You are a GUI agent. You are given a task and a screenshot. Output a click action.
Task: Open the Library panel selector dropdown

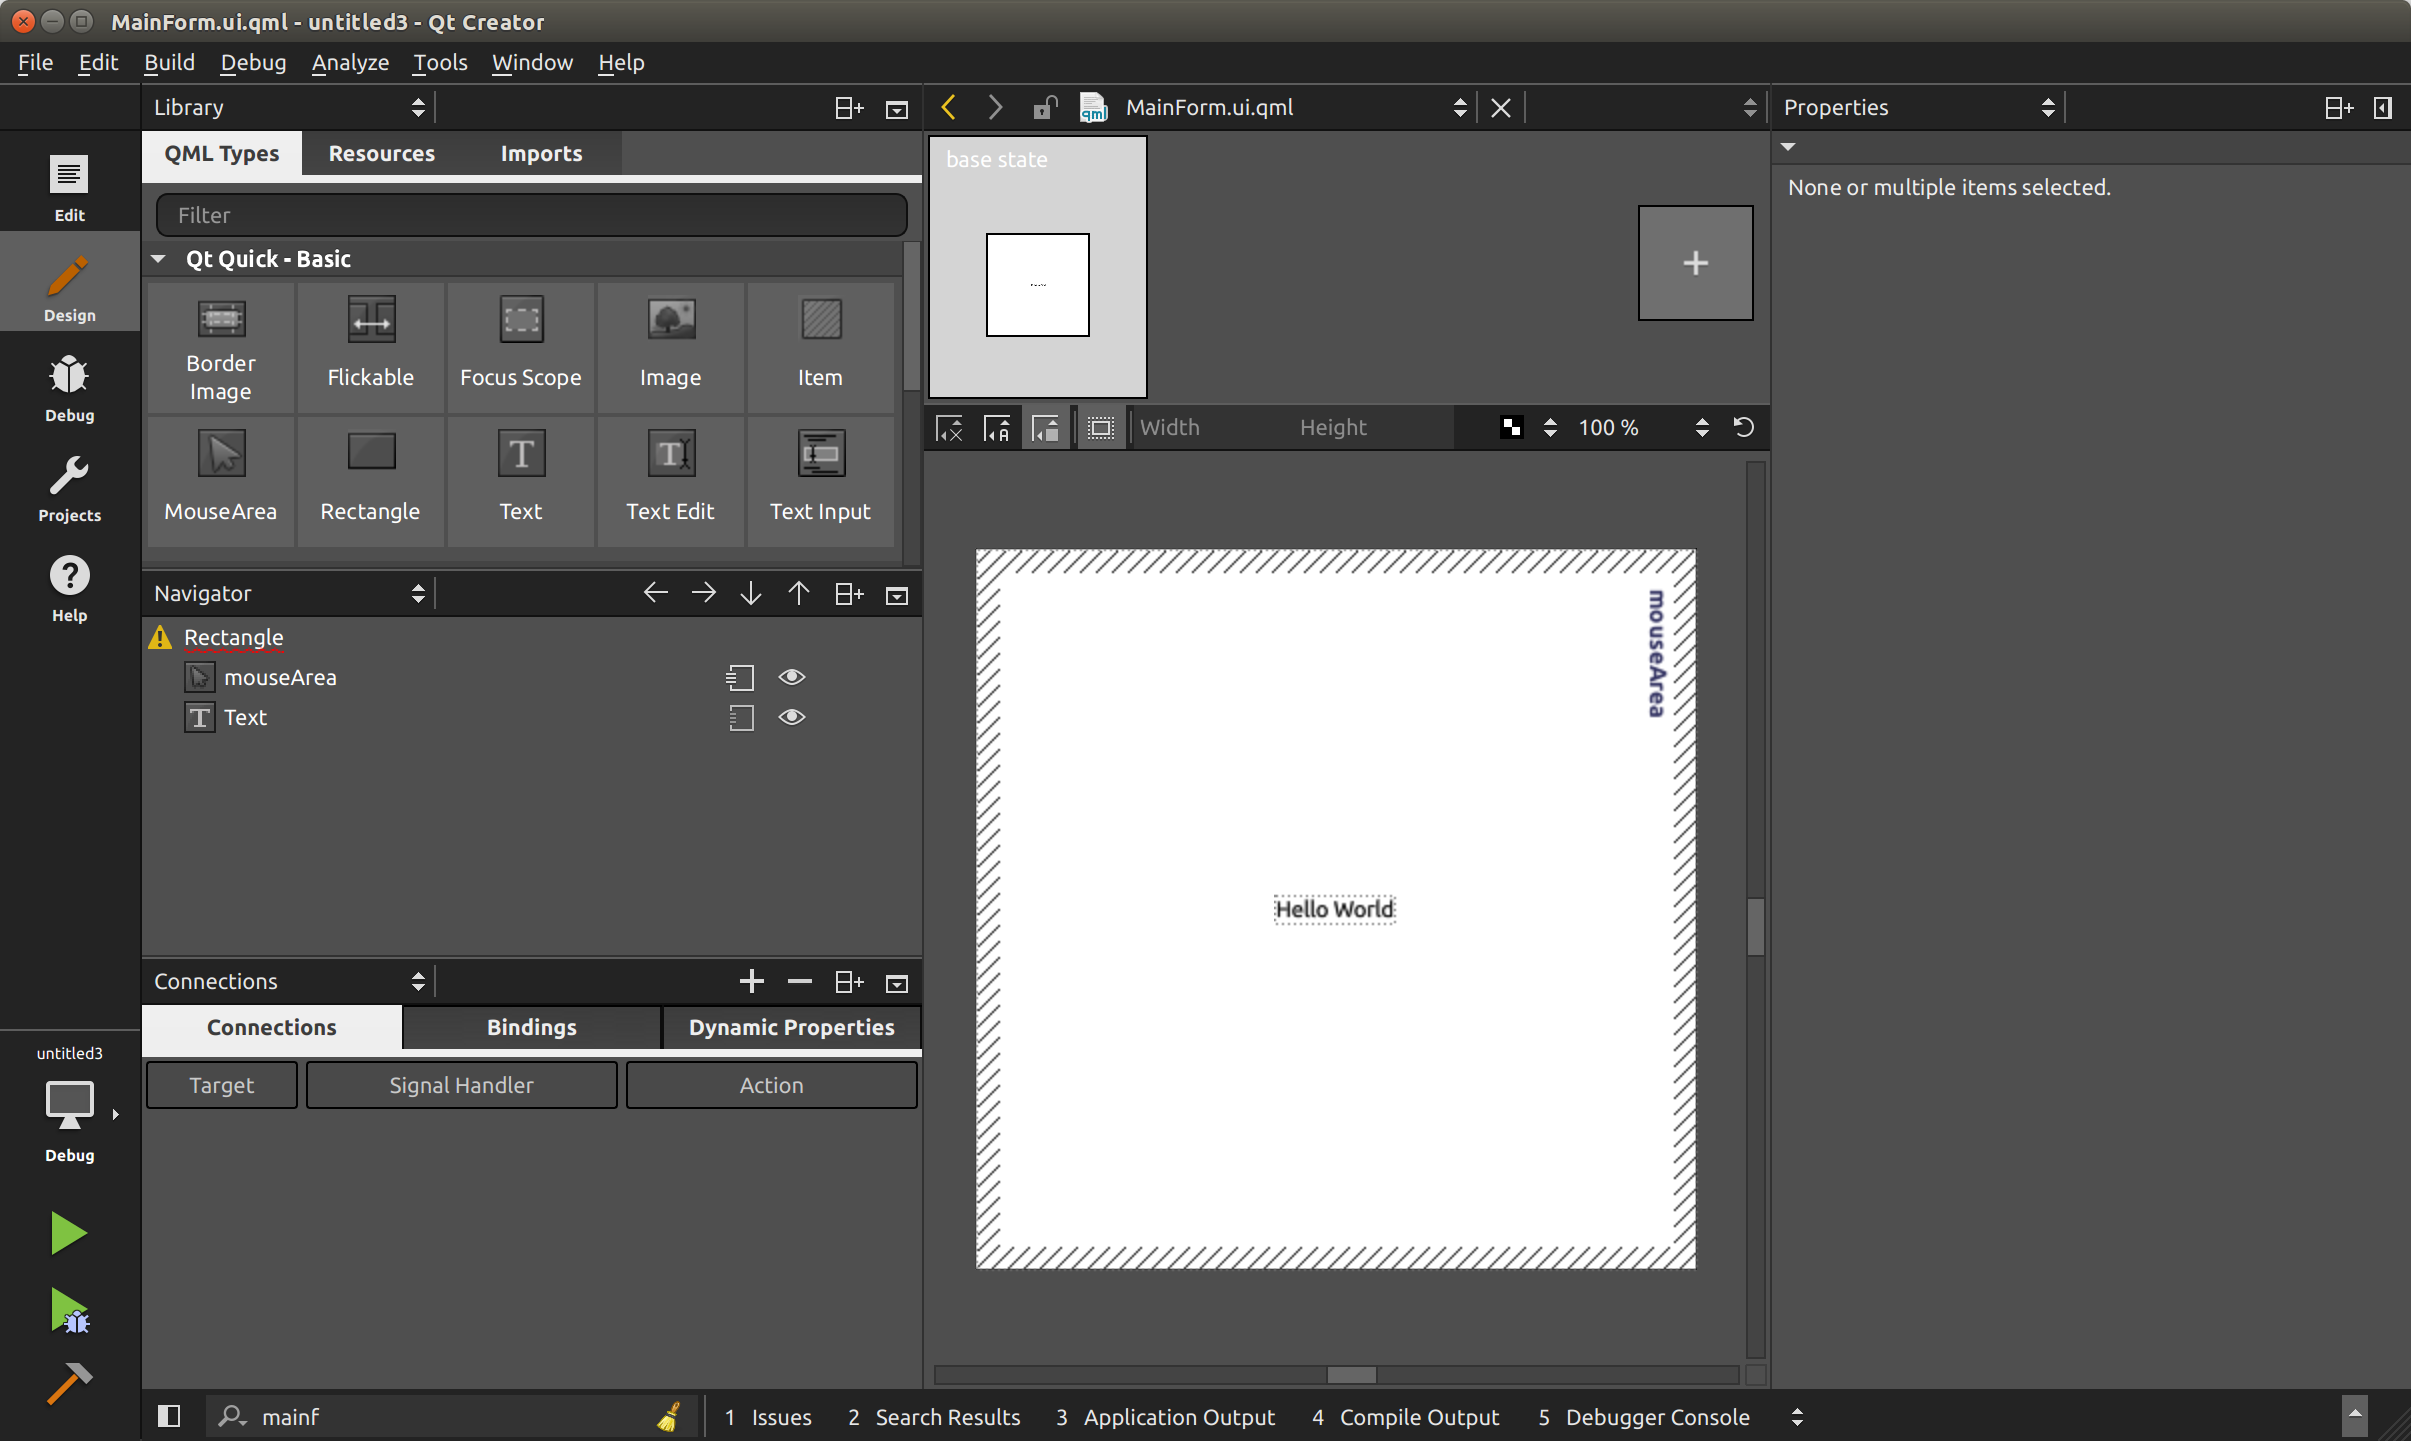coord(418,107)
